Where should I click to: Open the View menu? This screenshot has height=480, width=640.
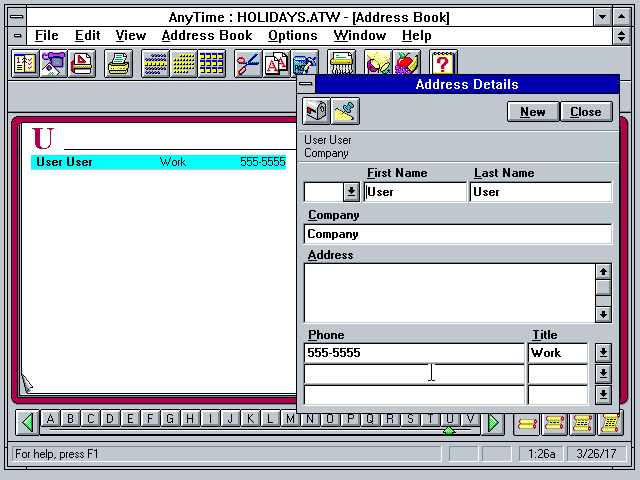click(131, 36)
